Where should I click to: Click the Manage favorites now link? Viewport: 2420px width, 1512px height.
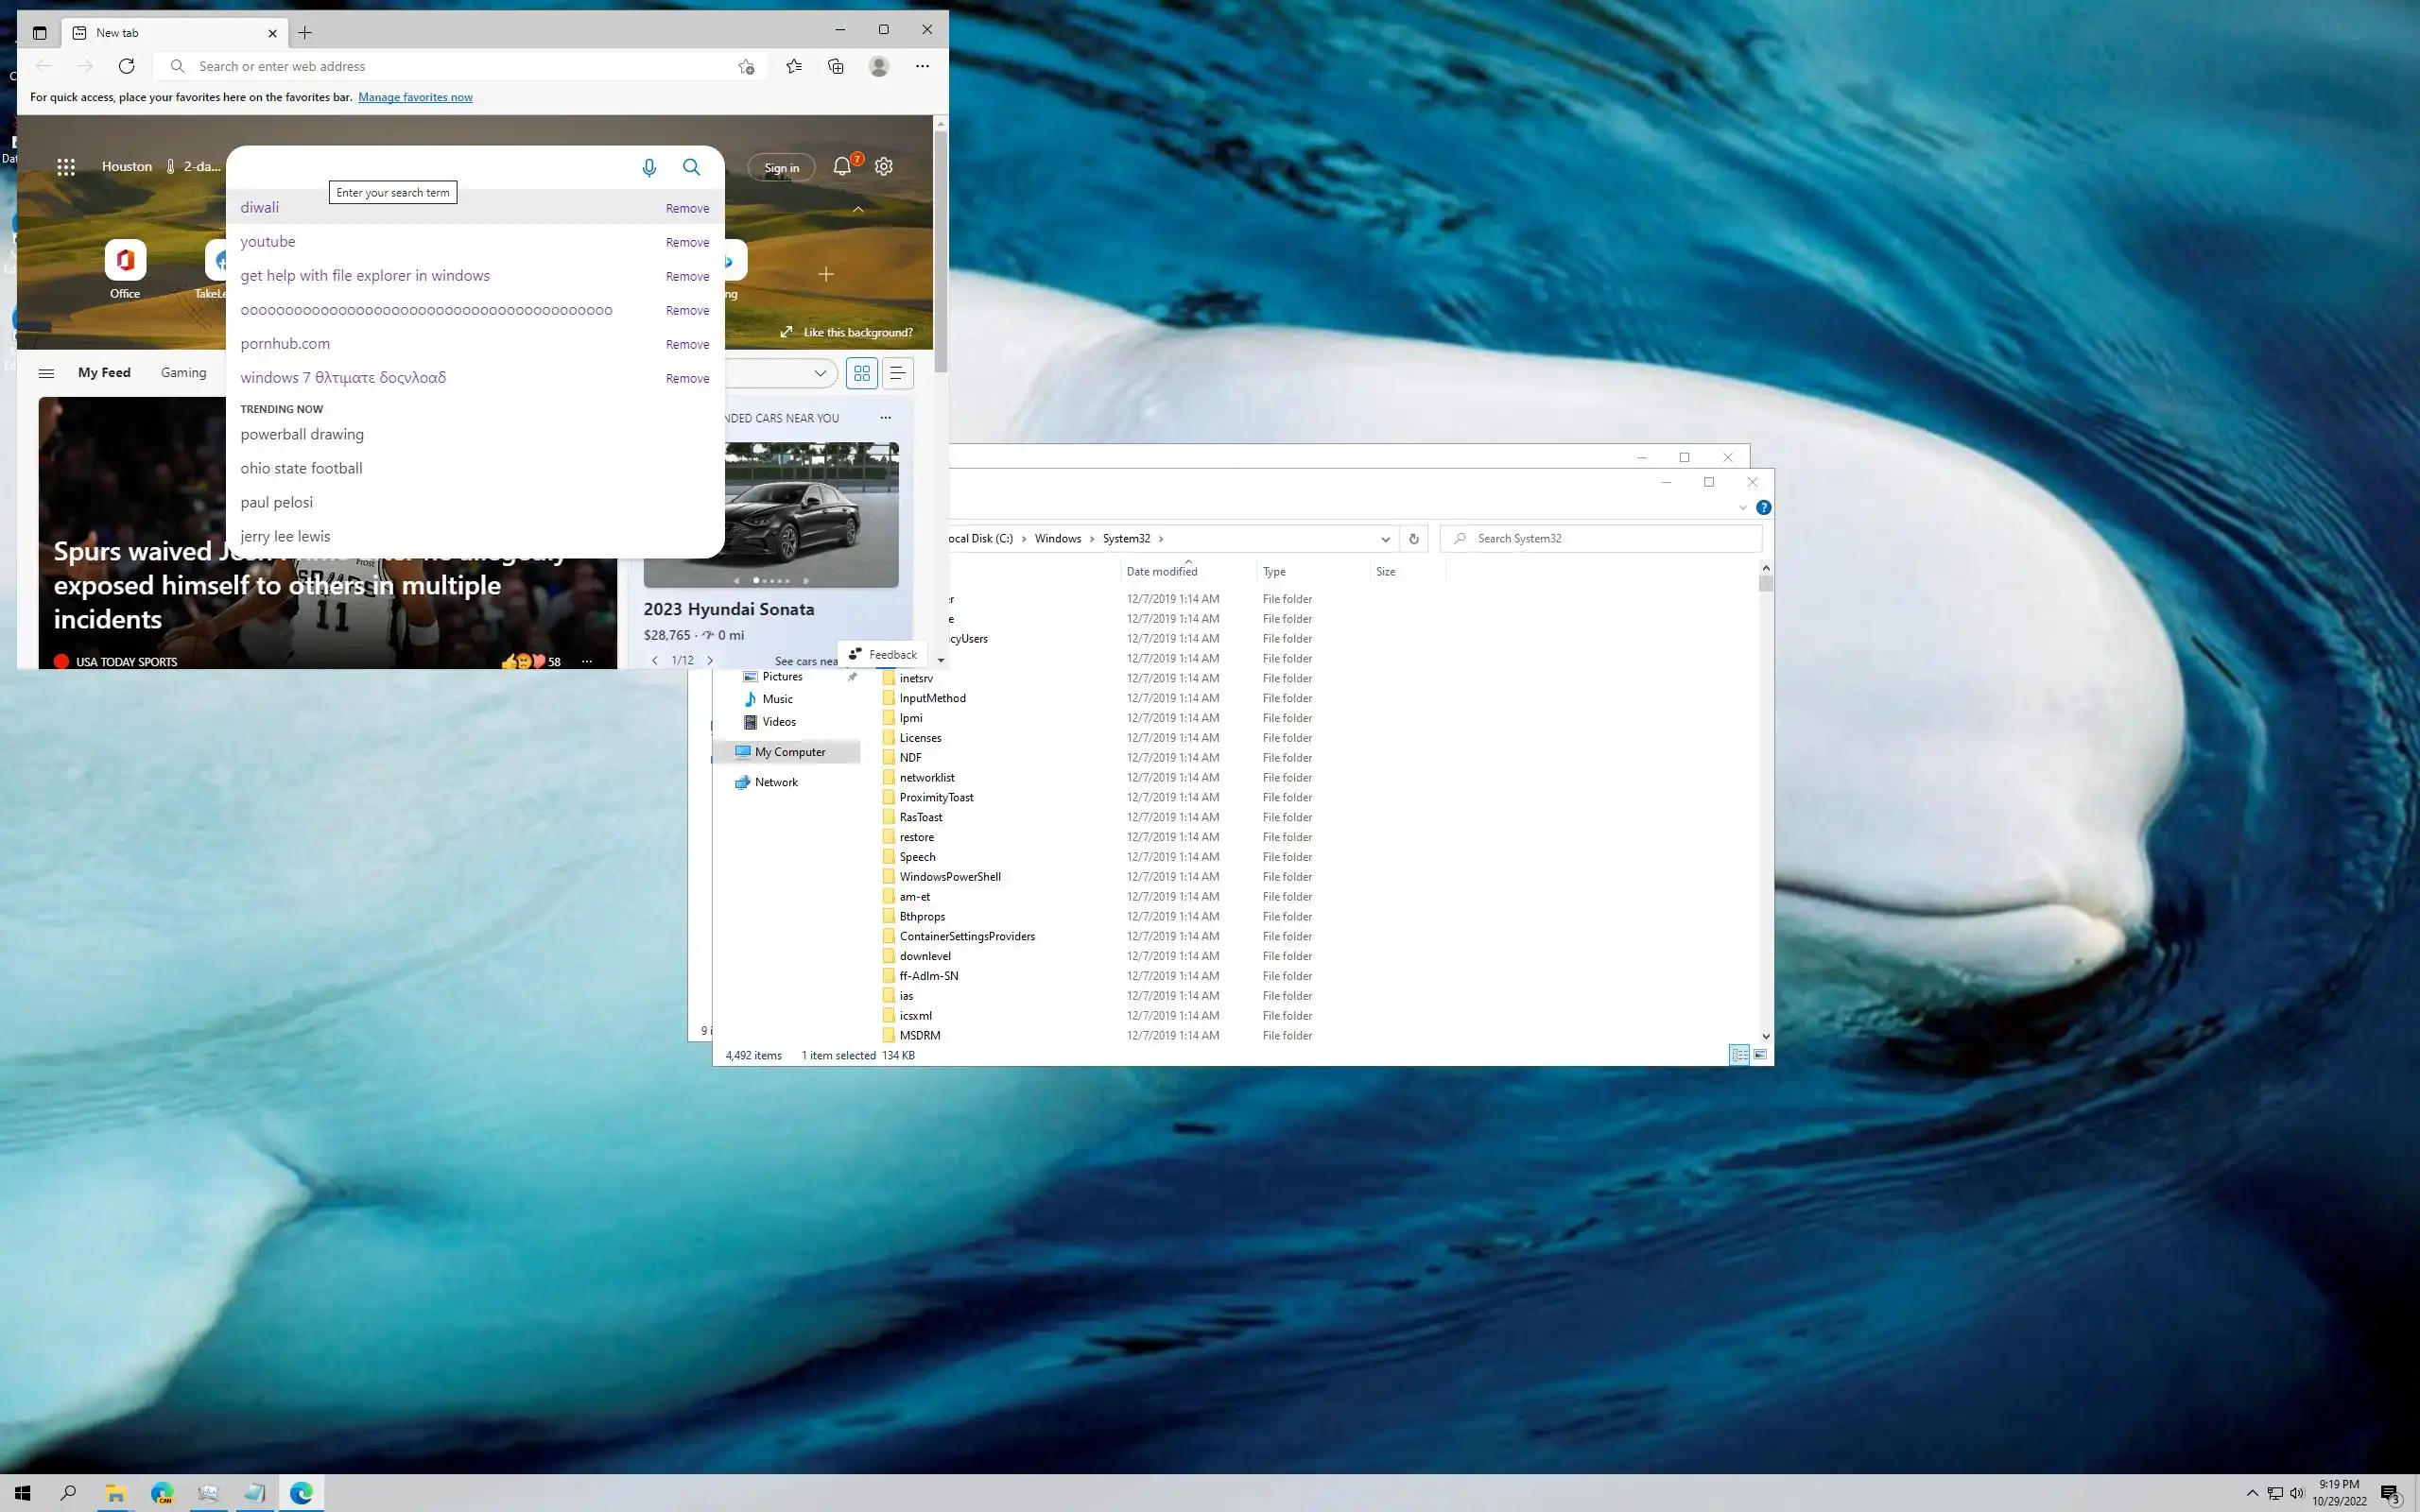(415, 97)
